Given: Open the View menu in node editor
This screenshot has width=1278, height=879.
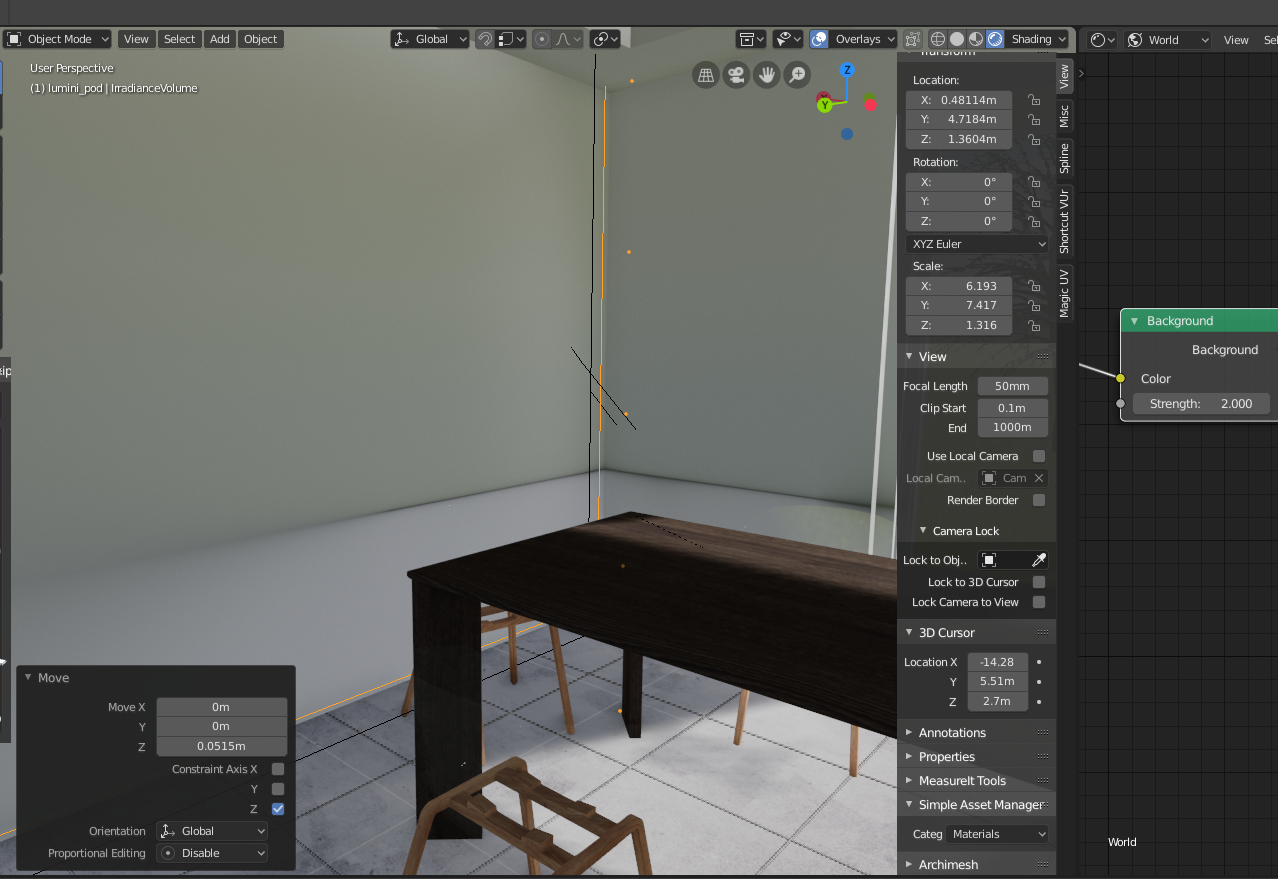Looking at the screenshot, I should (1236, 40).
